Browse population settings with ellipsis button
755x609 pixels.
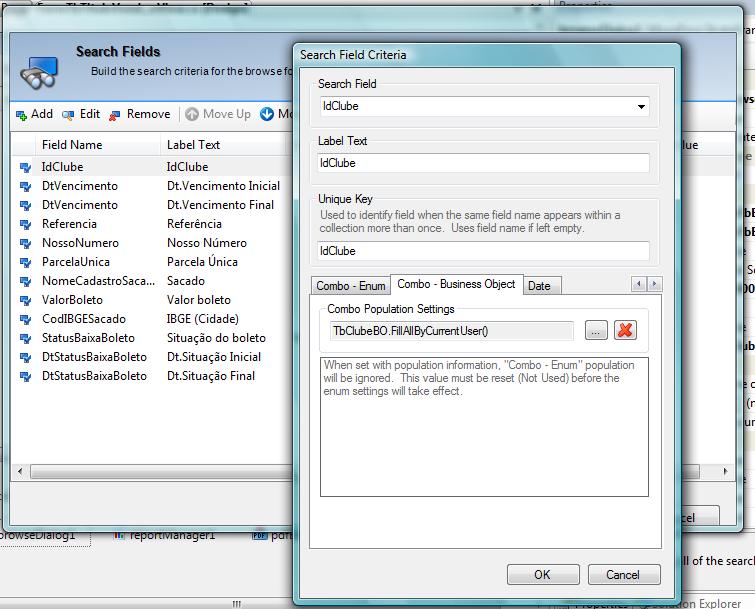point(595,330)
